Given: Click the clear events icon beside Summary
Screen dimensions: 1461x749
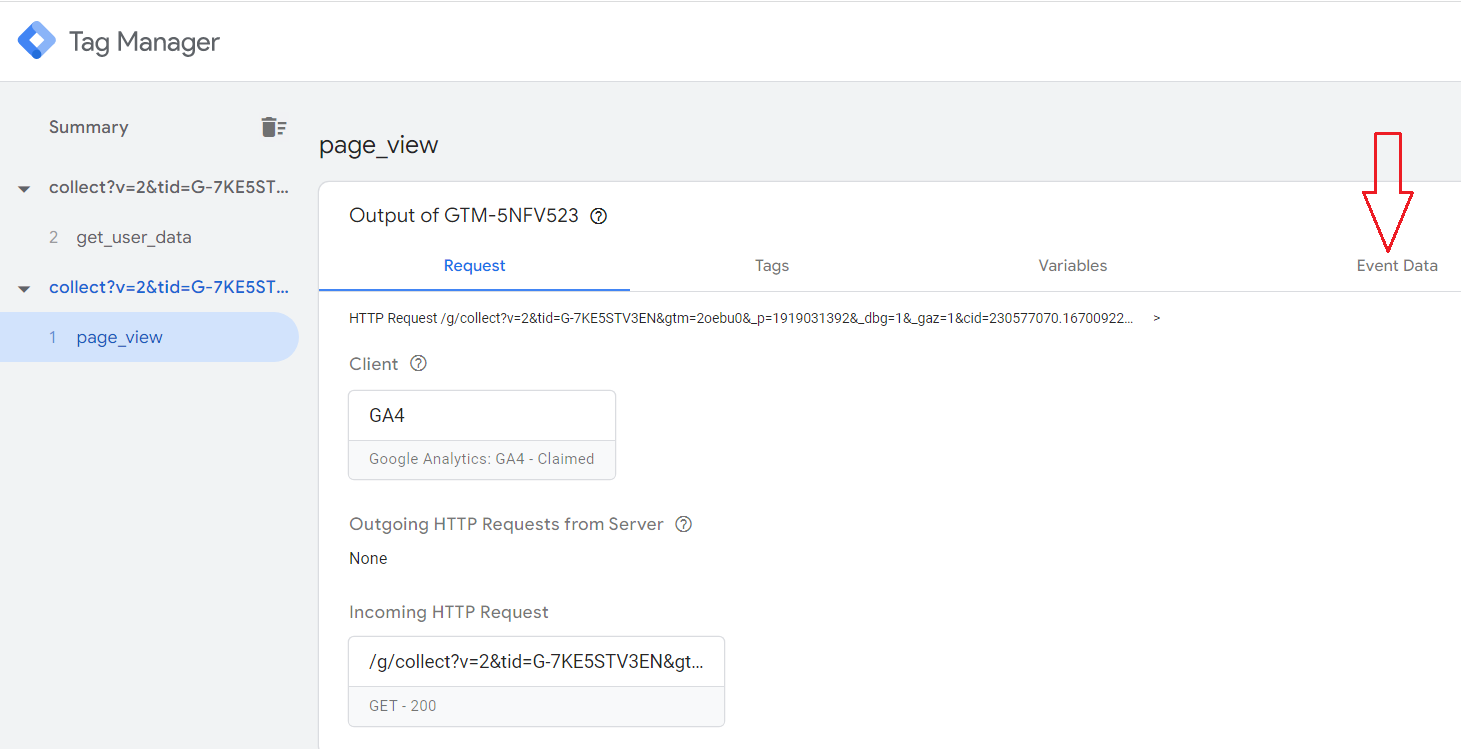Looking at the screenshot, I should [273, 127].
